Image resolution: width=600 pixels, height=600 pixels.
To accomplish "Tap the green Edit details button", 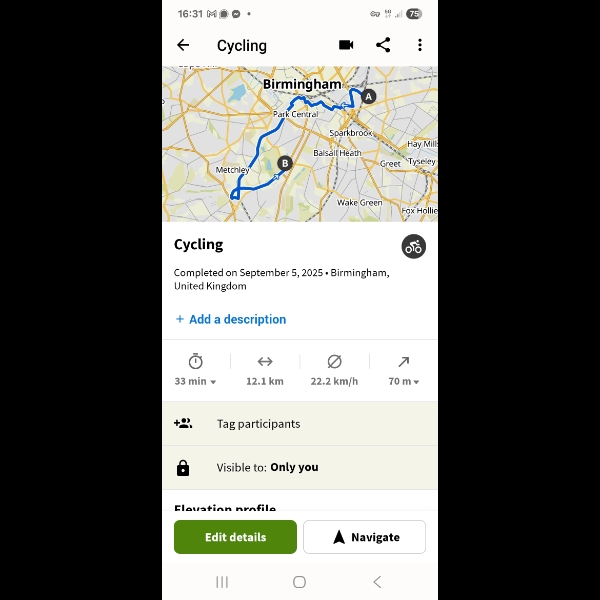I will point(235,537).
